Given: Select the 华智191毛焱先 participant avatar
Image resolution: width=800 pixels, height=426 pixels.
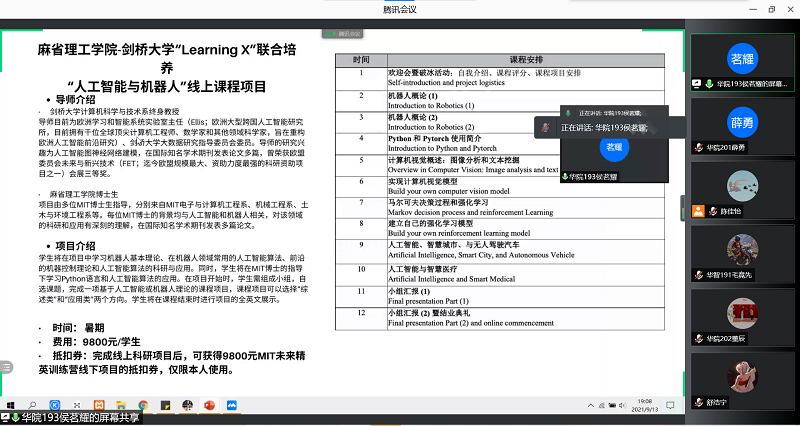Looking at the screenshot, I should pos(742,249).
